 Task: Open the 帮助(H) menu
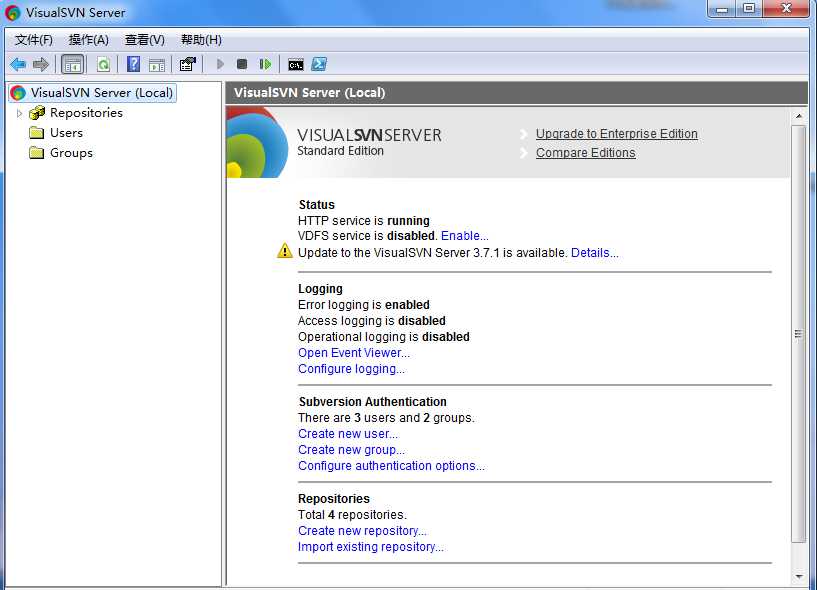(201, 40)
